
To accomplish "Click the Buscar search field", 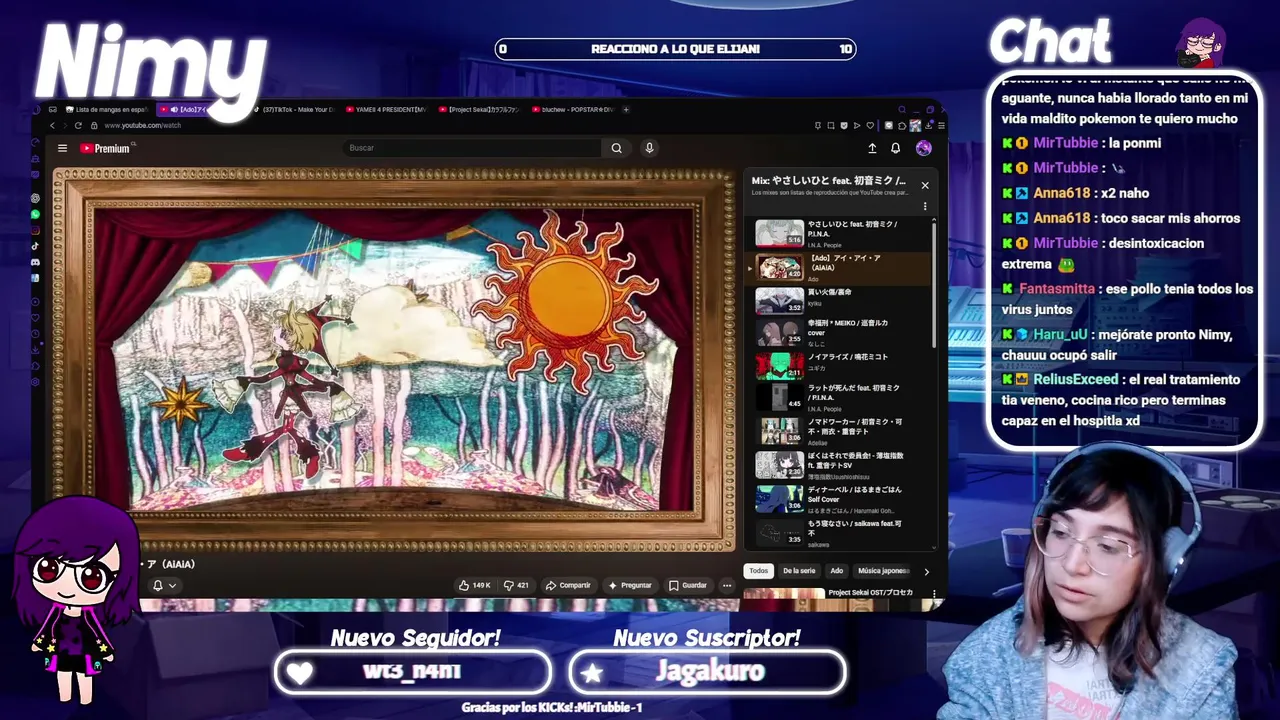I will point(472,148).
